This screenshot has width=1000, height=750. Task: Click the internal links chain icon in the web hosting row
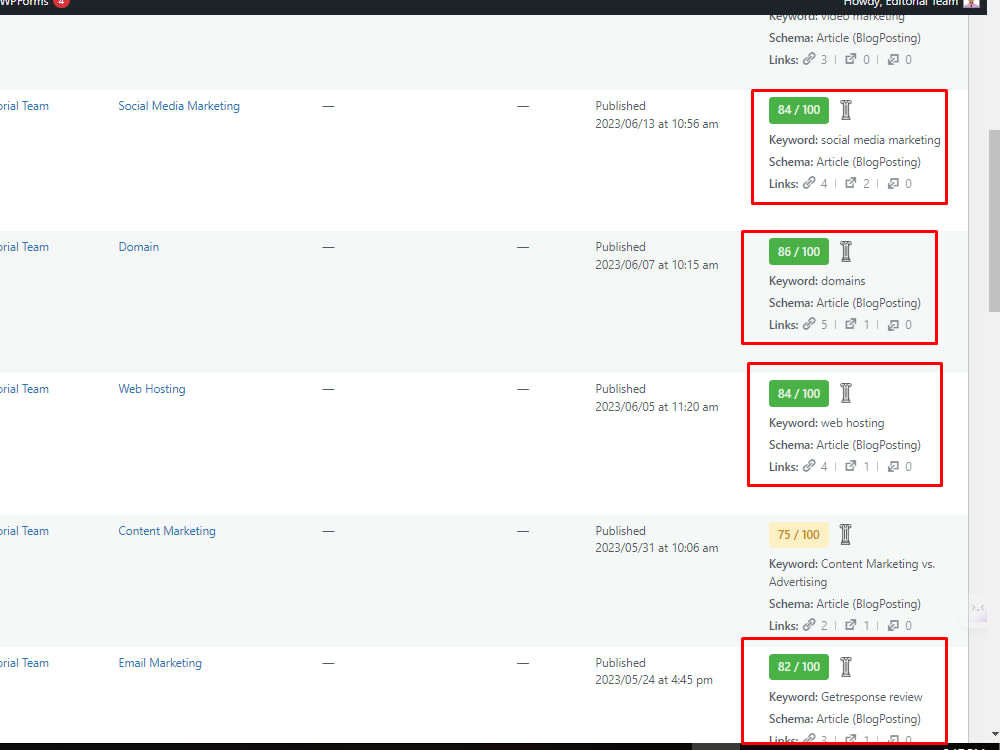(809, 466)
